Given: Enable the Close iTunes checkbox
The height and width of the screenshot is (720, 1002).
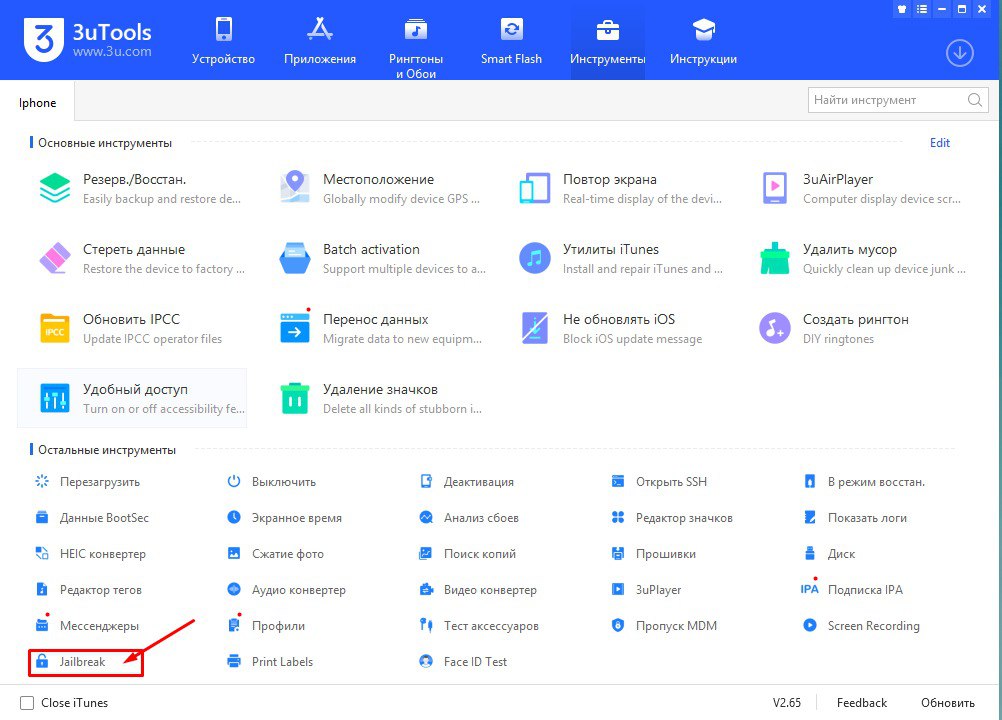Looking at the screenshot, I should [27, 703].
